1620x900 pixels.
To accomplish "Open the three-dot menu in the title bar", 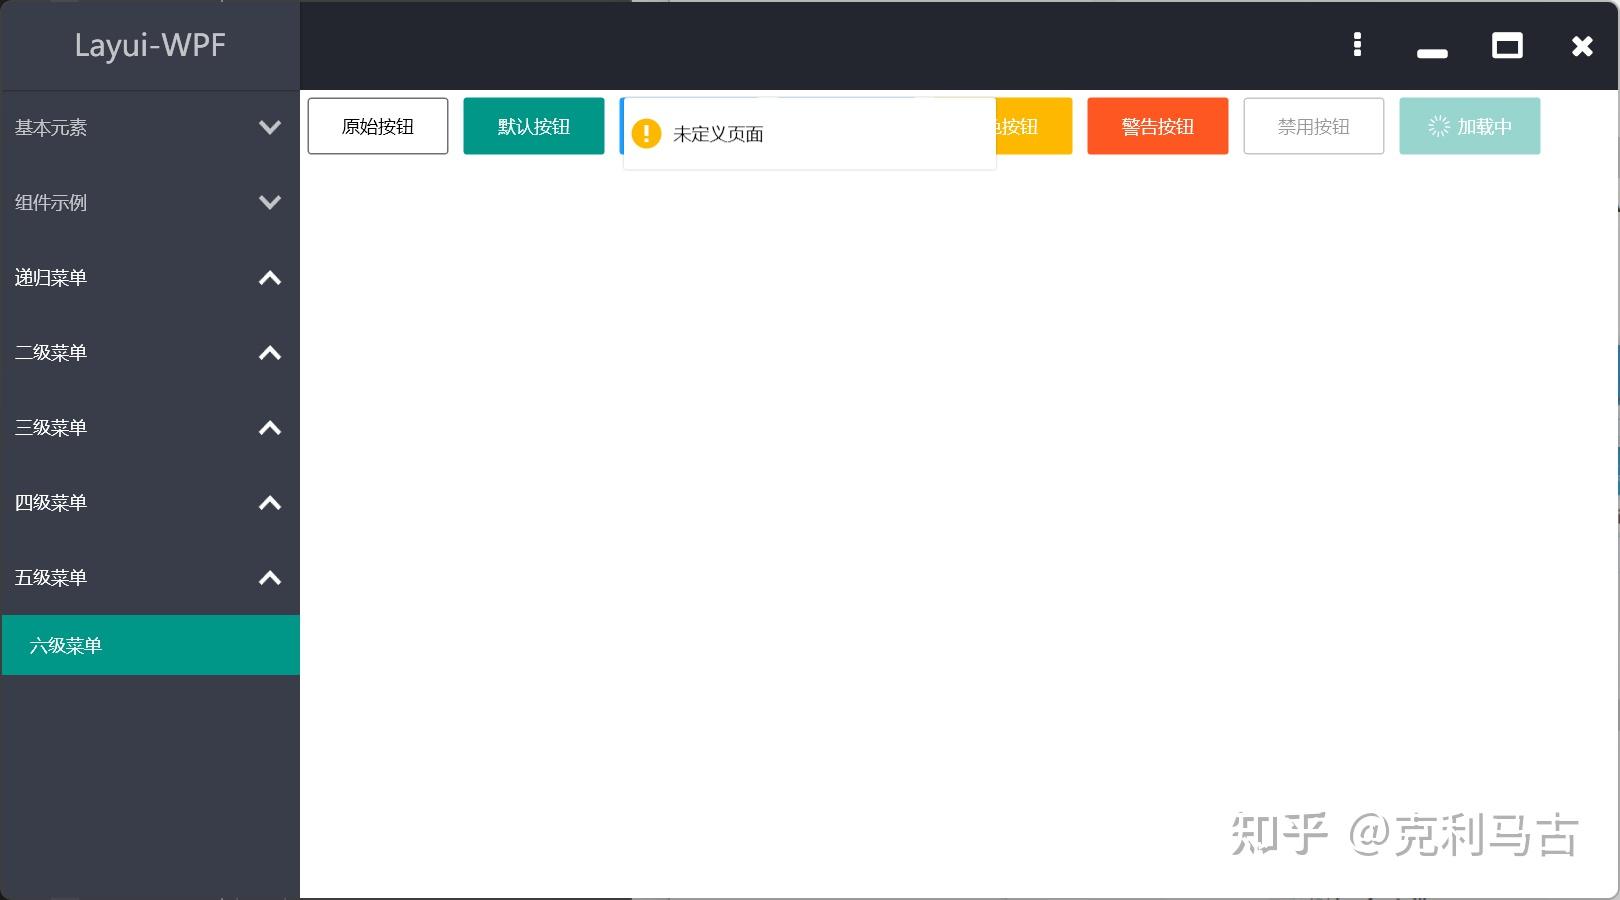I will pos(1357,45).
